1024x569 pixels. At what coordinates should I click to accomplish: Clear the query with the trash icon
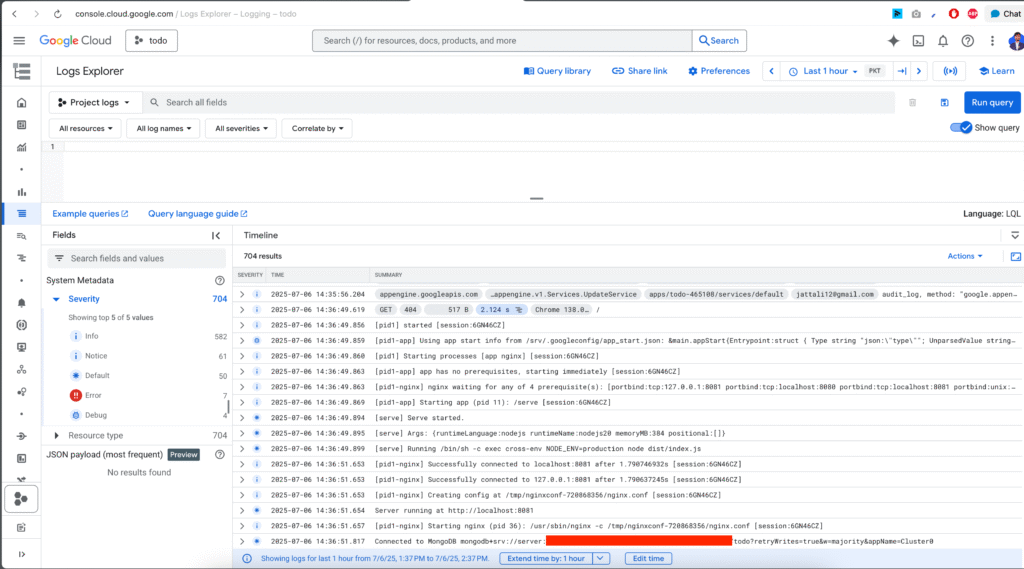click(912, 103)
